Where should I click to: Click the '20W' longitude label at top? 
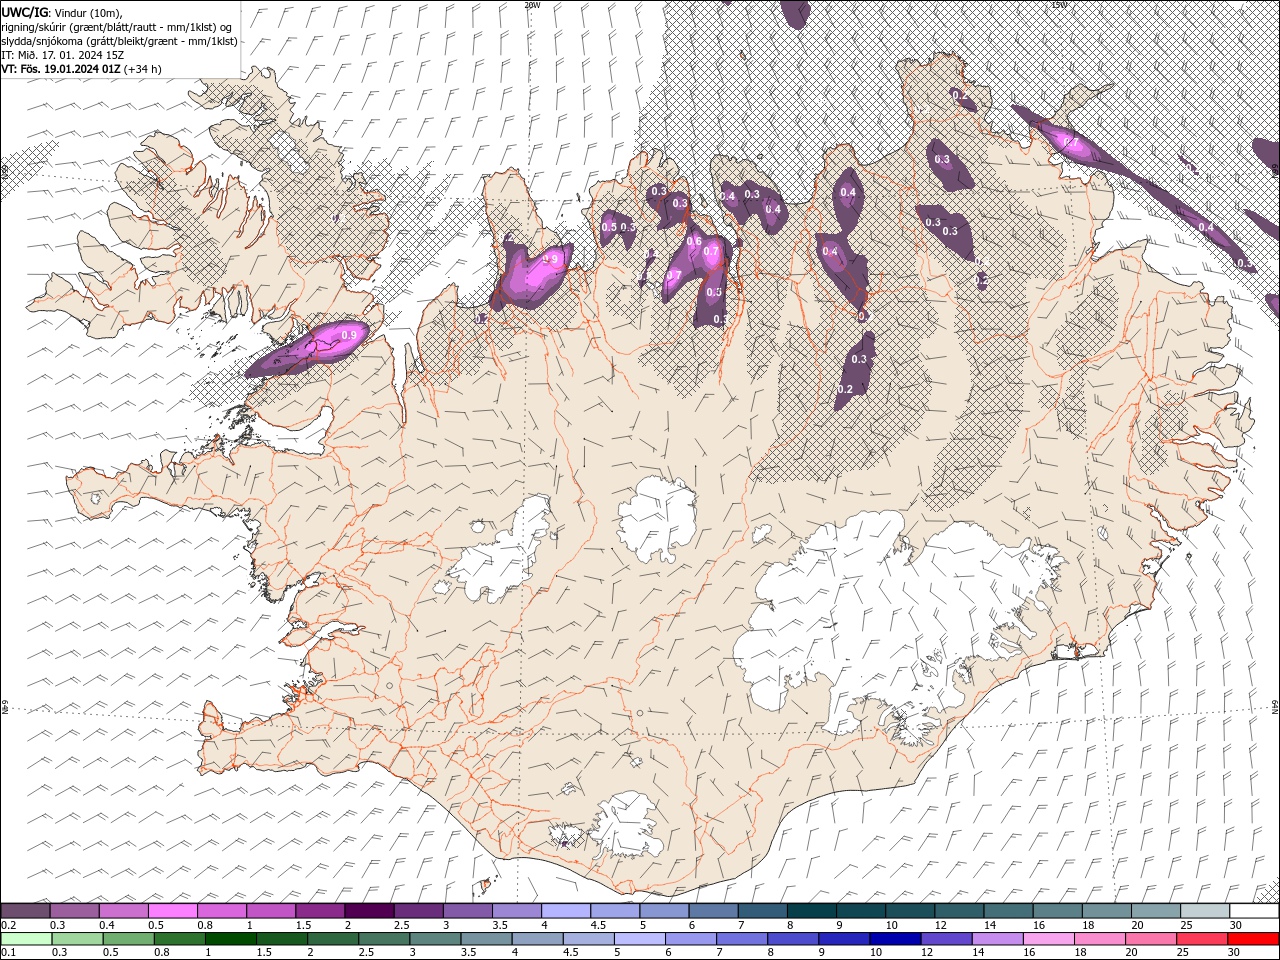532,5
